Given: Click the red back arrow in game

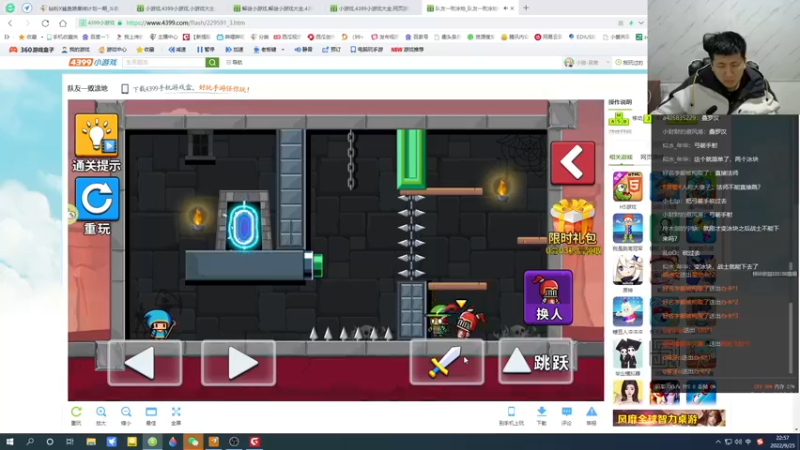Looking at the screenshot, I should (572, 163).
